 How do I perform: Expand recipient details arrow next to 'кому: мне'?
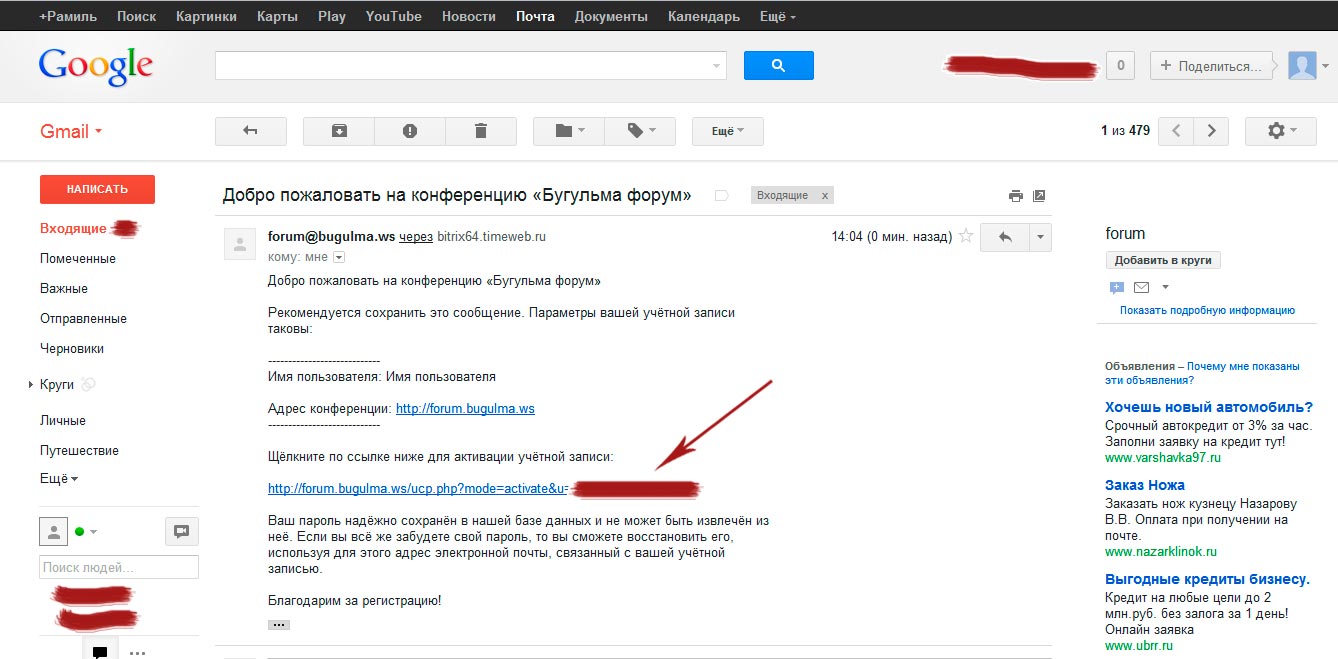point(338,257)
